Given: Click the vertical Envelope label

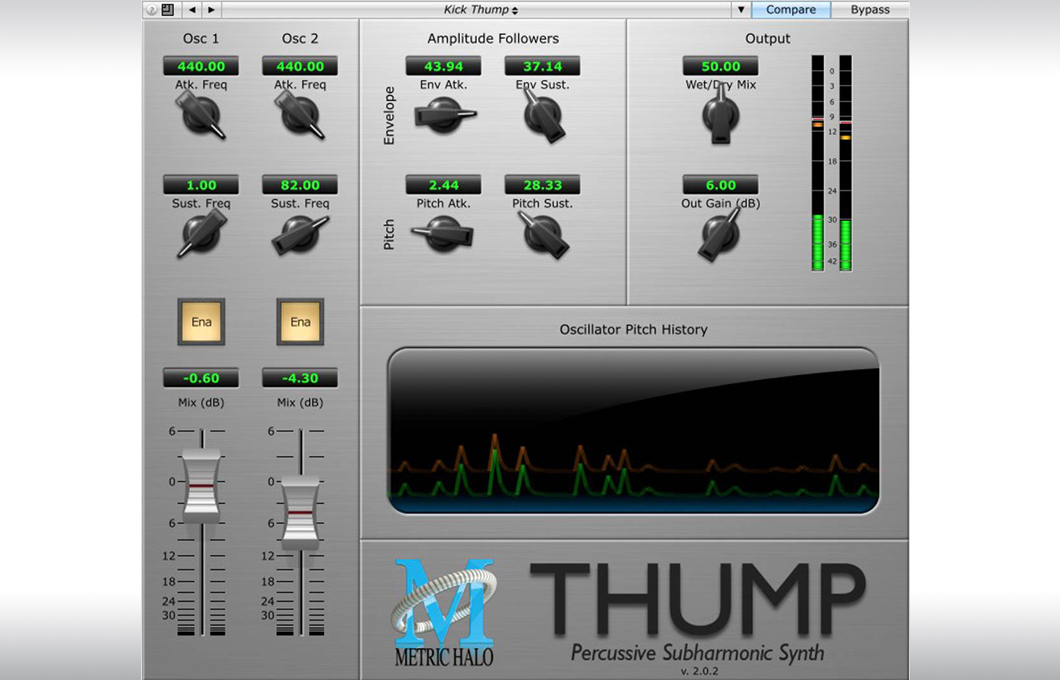Looking at the screenshot, I should pos(389,116).
